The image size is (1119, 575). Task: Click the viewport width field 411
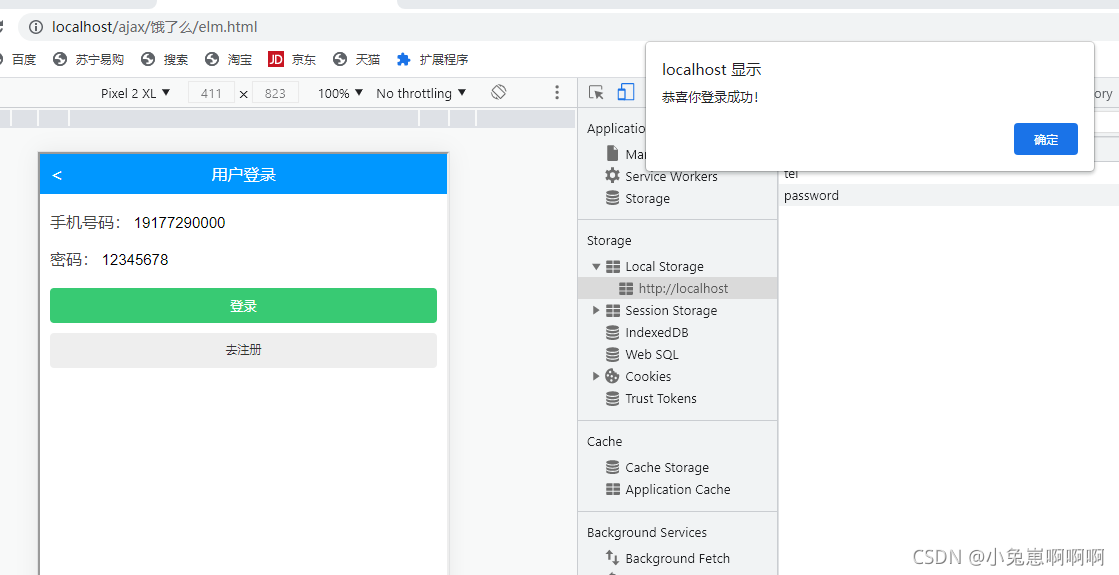coord(211,93)
